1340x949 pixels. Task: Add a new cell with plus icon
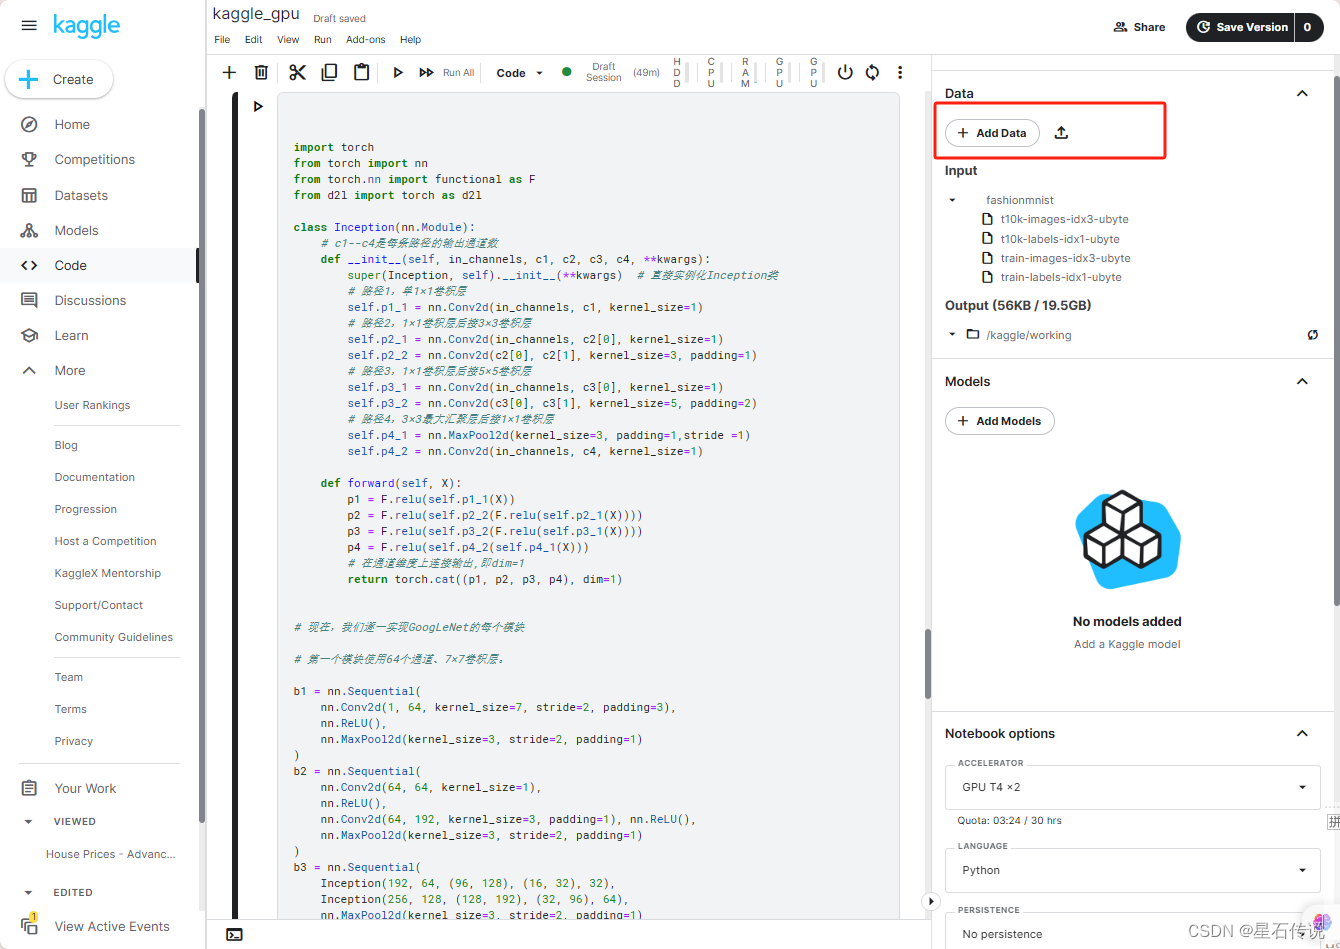coord(229,72)
